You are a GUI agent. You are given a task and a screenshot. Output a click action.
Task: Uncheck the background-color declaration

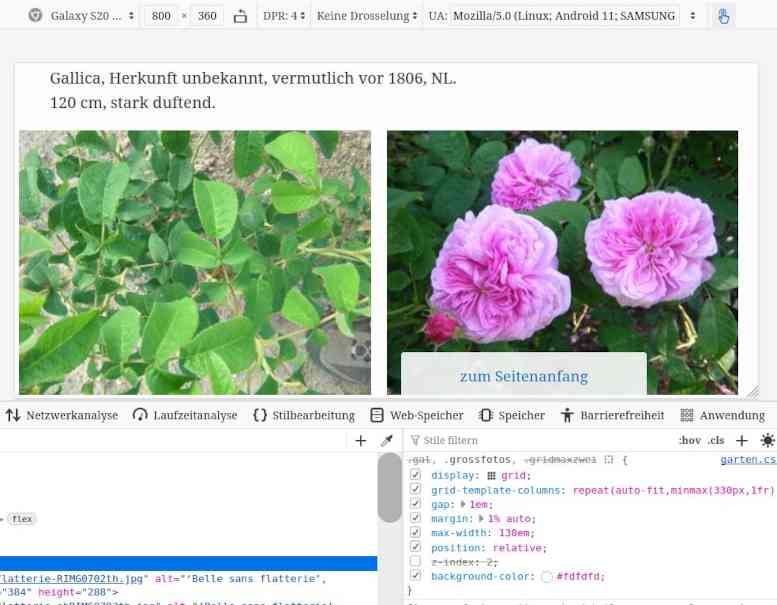(415, 576)
